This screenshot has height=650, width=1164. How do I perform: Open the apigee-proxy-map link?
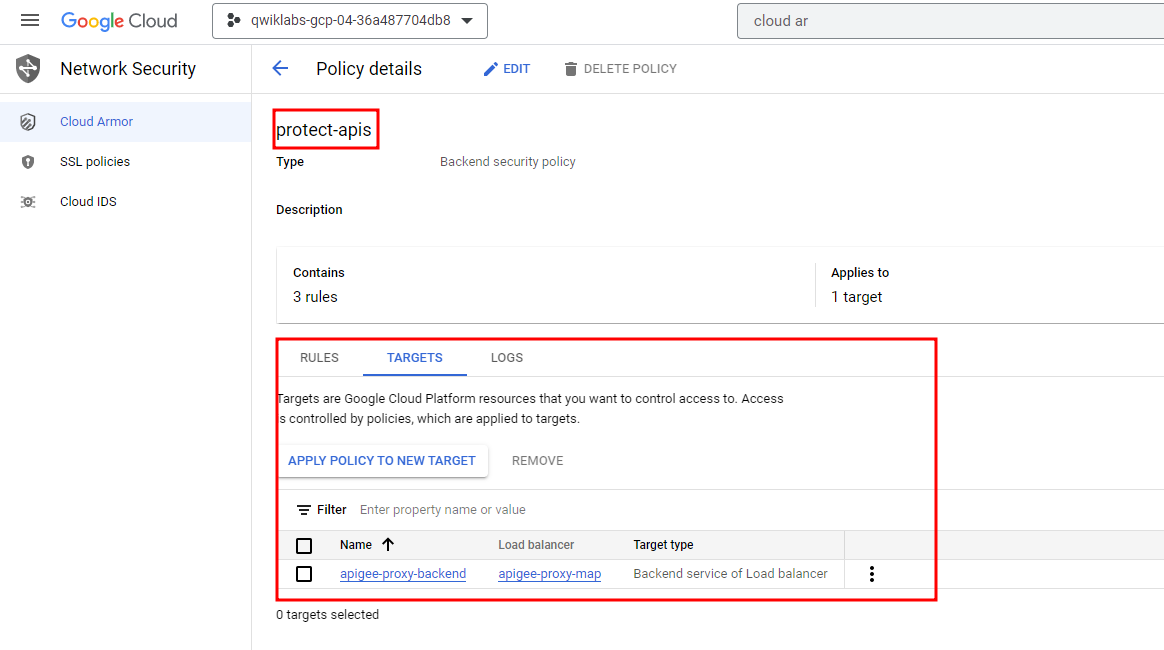tap(549, 574)
